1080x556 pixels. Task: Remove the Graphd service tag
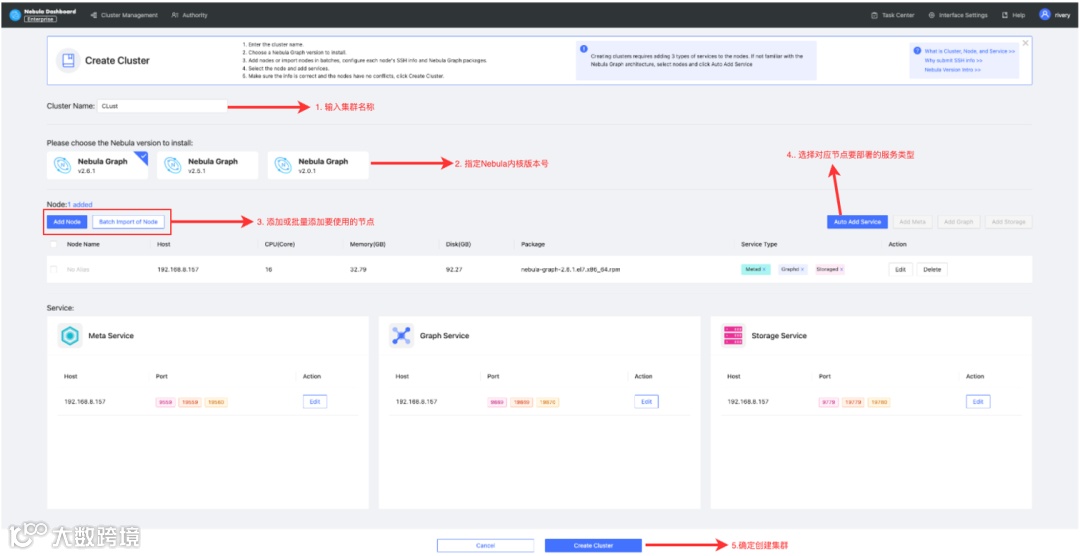click(802, 269)
